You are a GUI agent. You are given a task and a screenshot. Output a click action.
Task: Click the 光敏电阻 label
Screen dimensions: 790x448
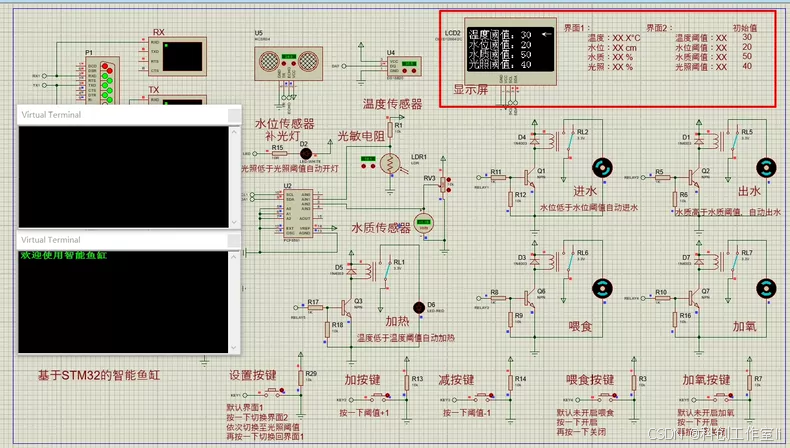point(361,136)
